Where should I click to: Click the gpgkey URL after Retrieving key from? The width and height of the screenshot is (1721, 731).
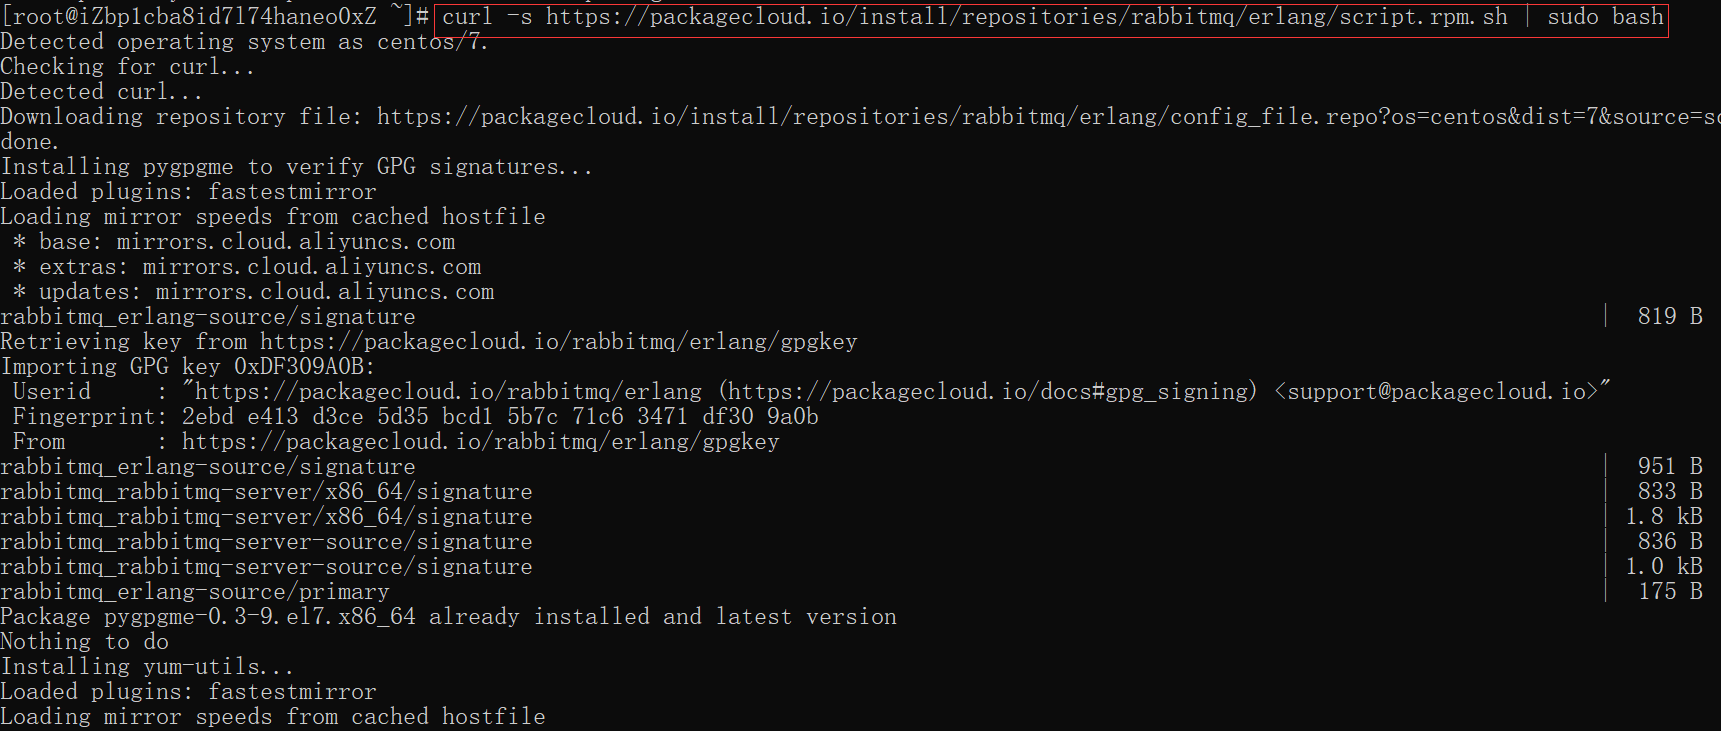[558, 342]
